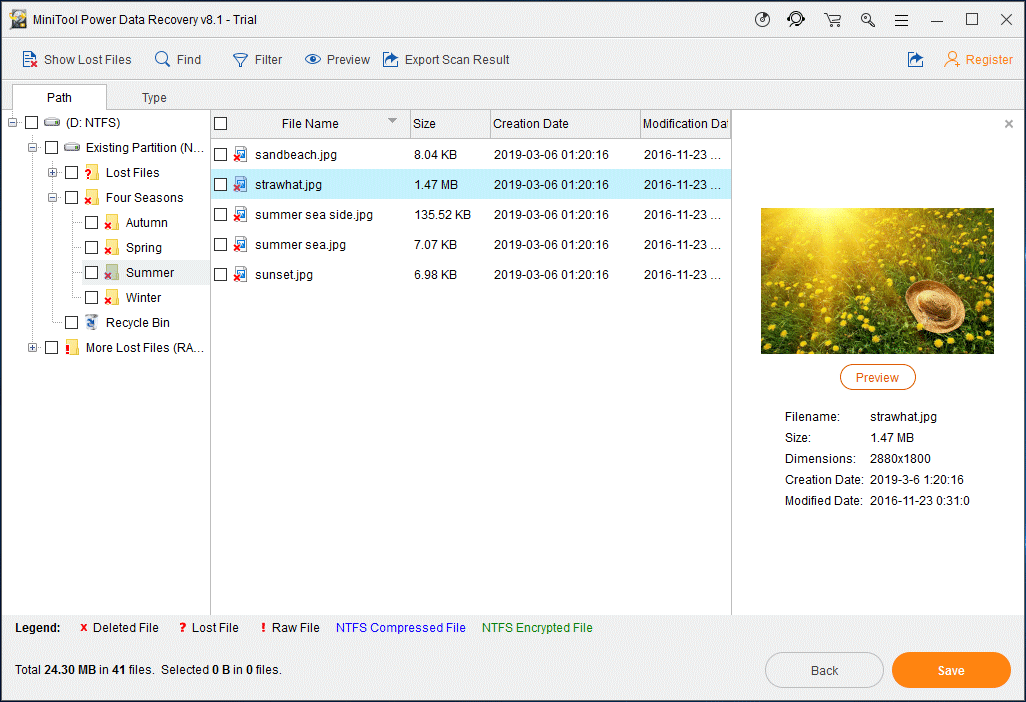1026x702 pixels.
Task: Open the hamburger menu icon
Action: click(x=901, y=20)
